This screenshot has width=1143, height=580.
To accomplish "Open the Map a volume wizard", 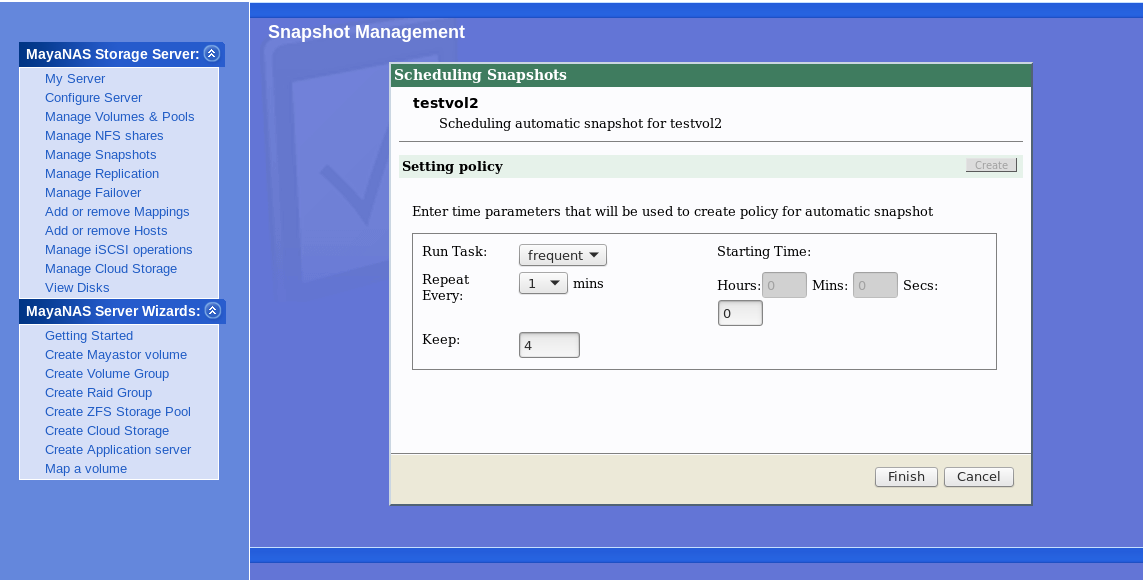I will click(86, 469).
